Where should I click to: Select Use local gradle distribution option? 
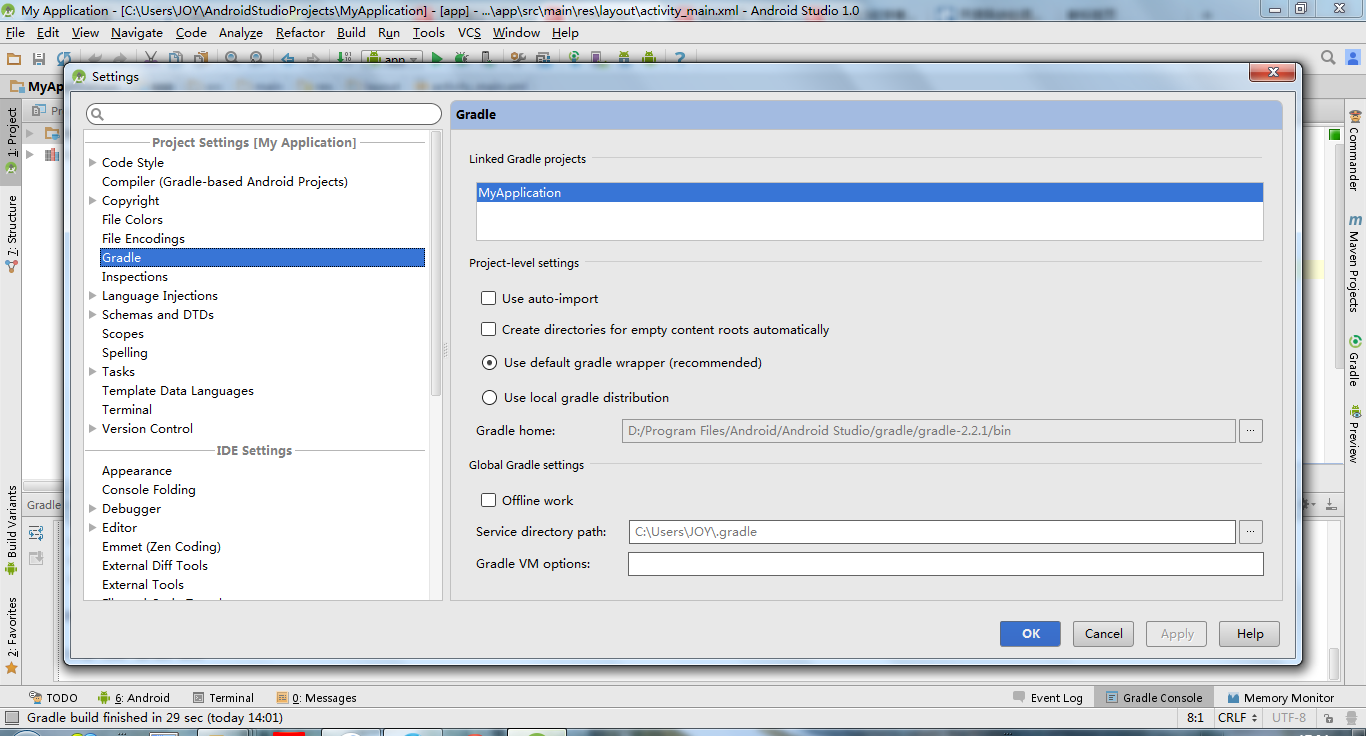(x=489, y=397)
